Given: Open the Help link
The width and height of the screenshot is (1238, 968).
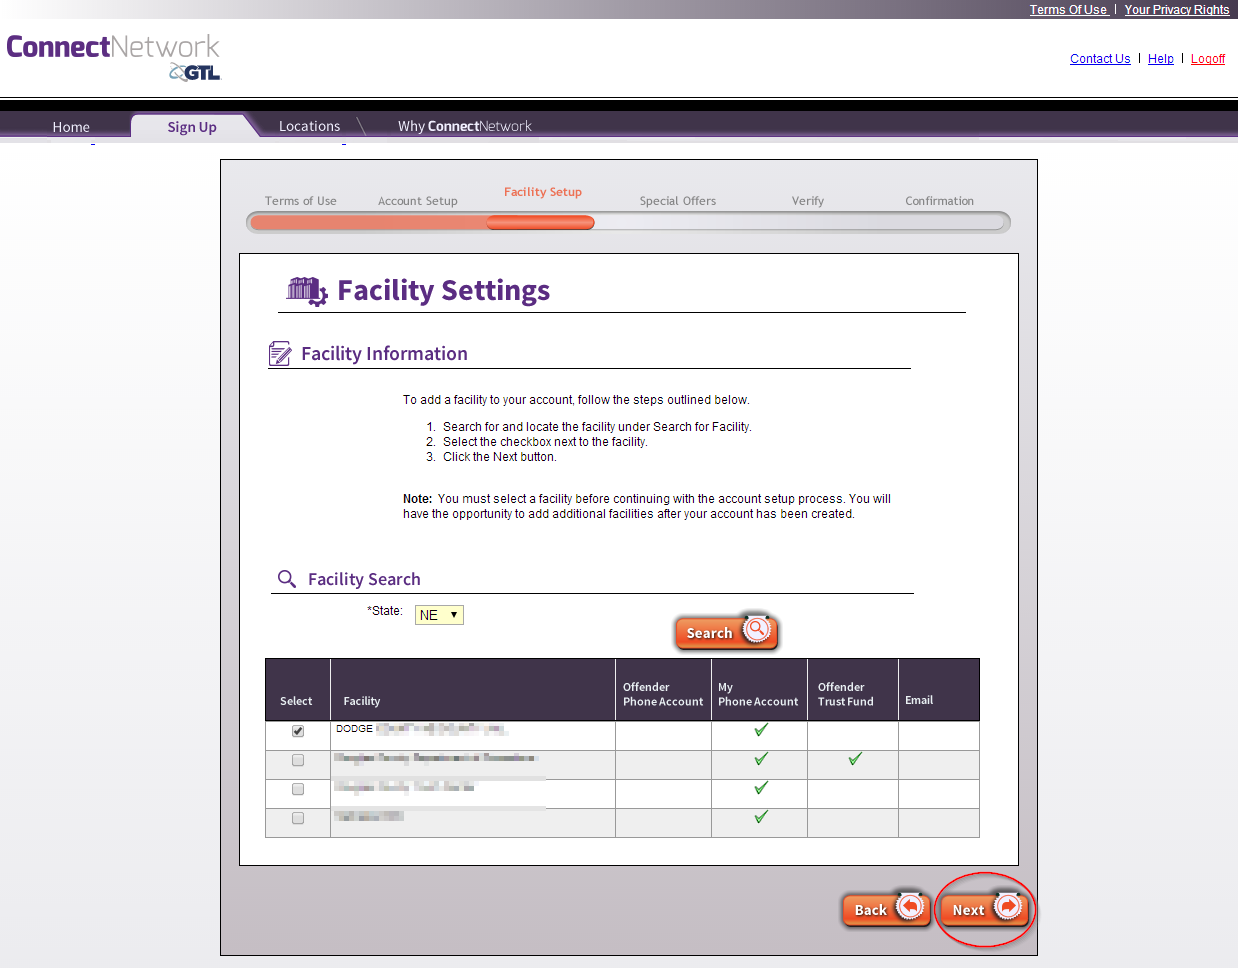Looking at the screenshot, I should [1161, 59].
